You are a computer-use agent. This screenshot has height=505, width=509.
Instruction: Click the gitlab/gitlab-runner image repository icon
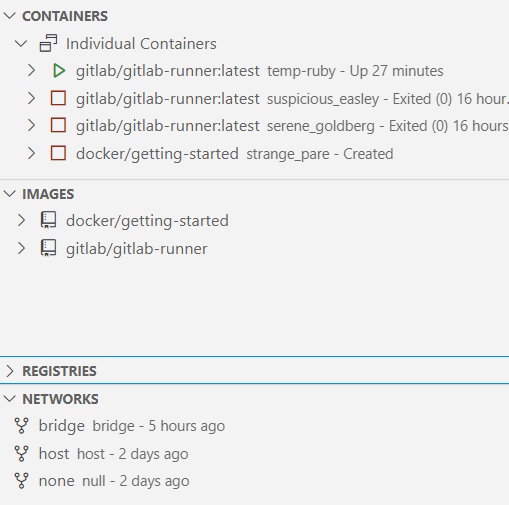point(48,248)
